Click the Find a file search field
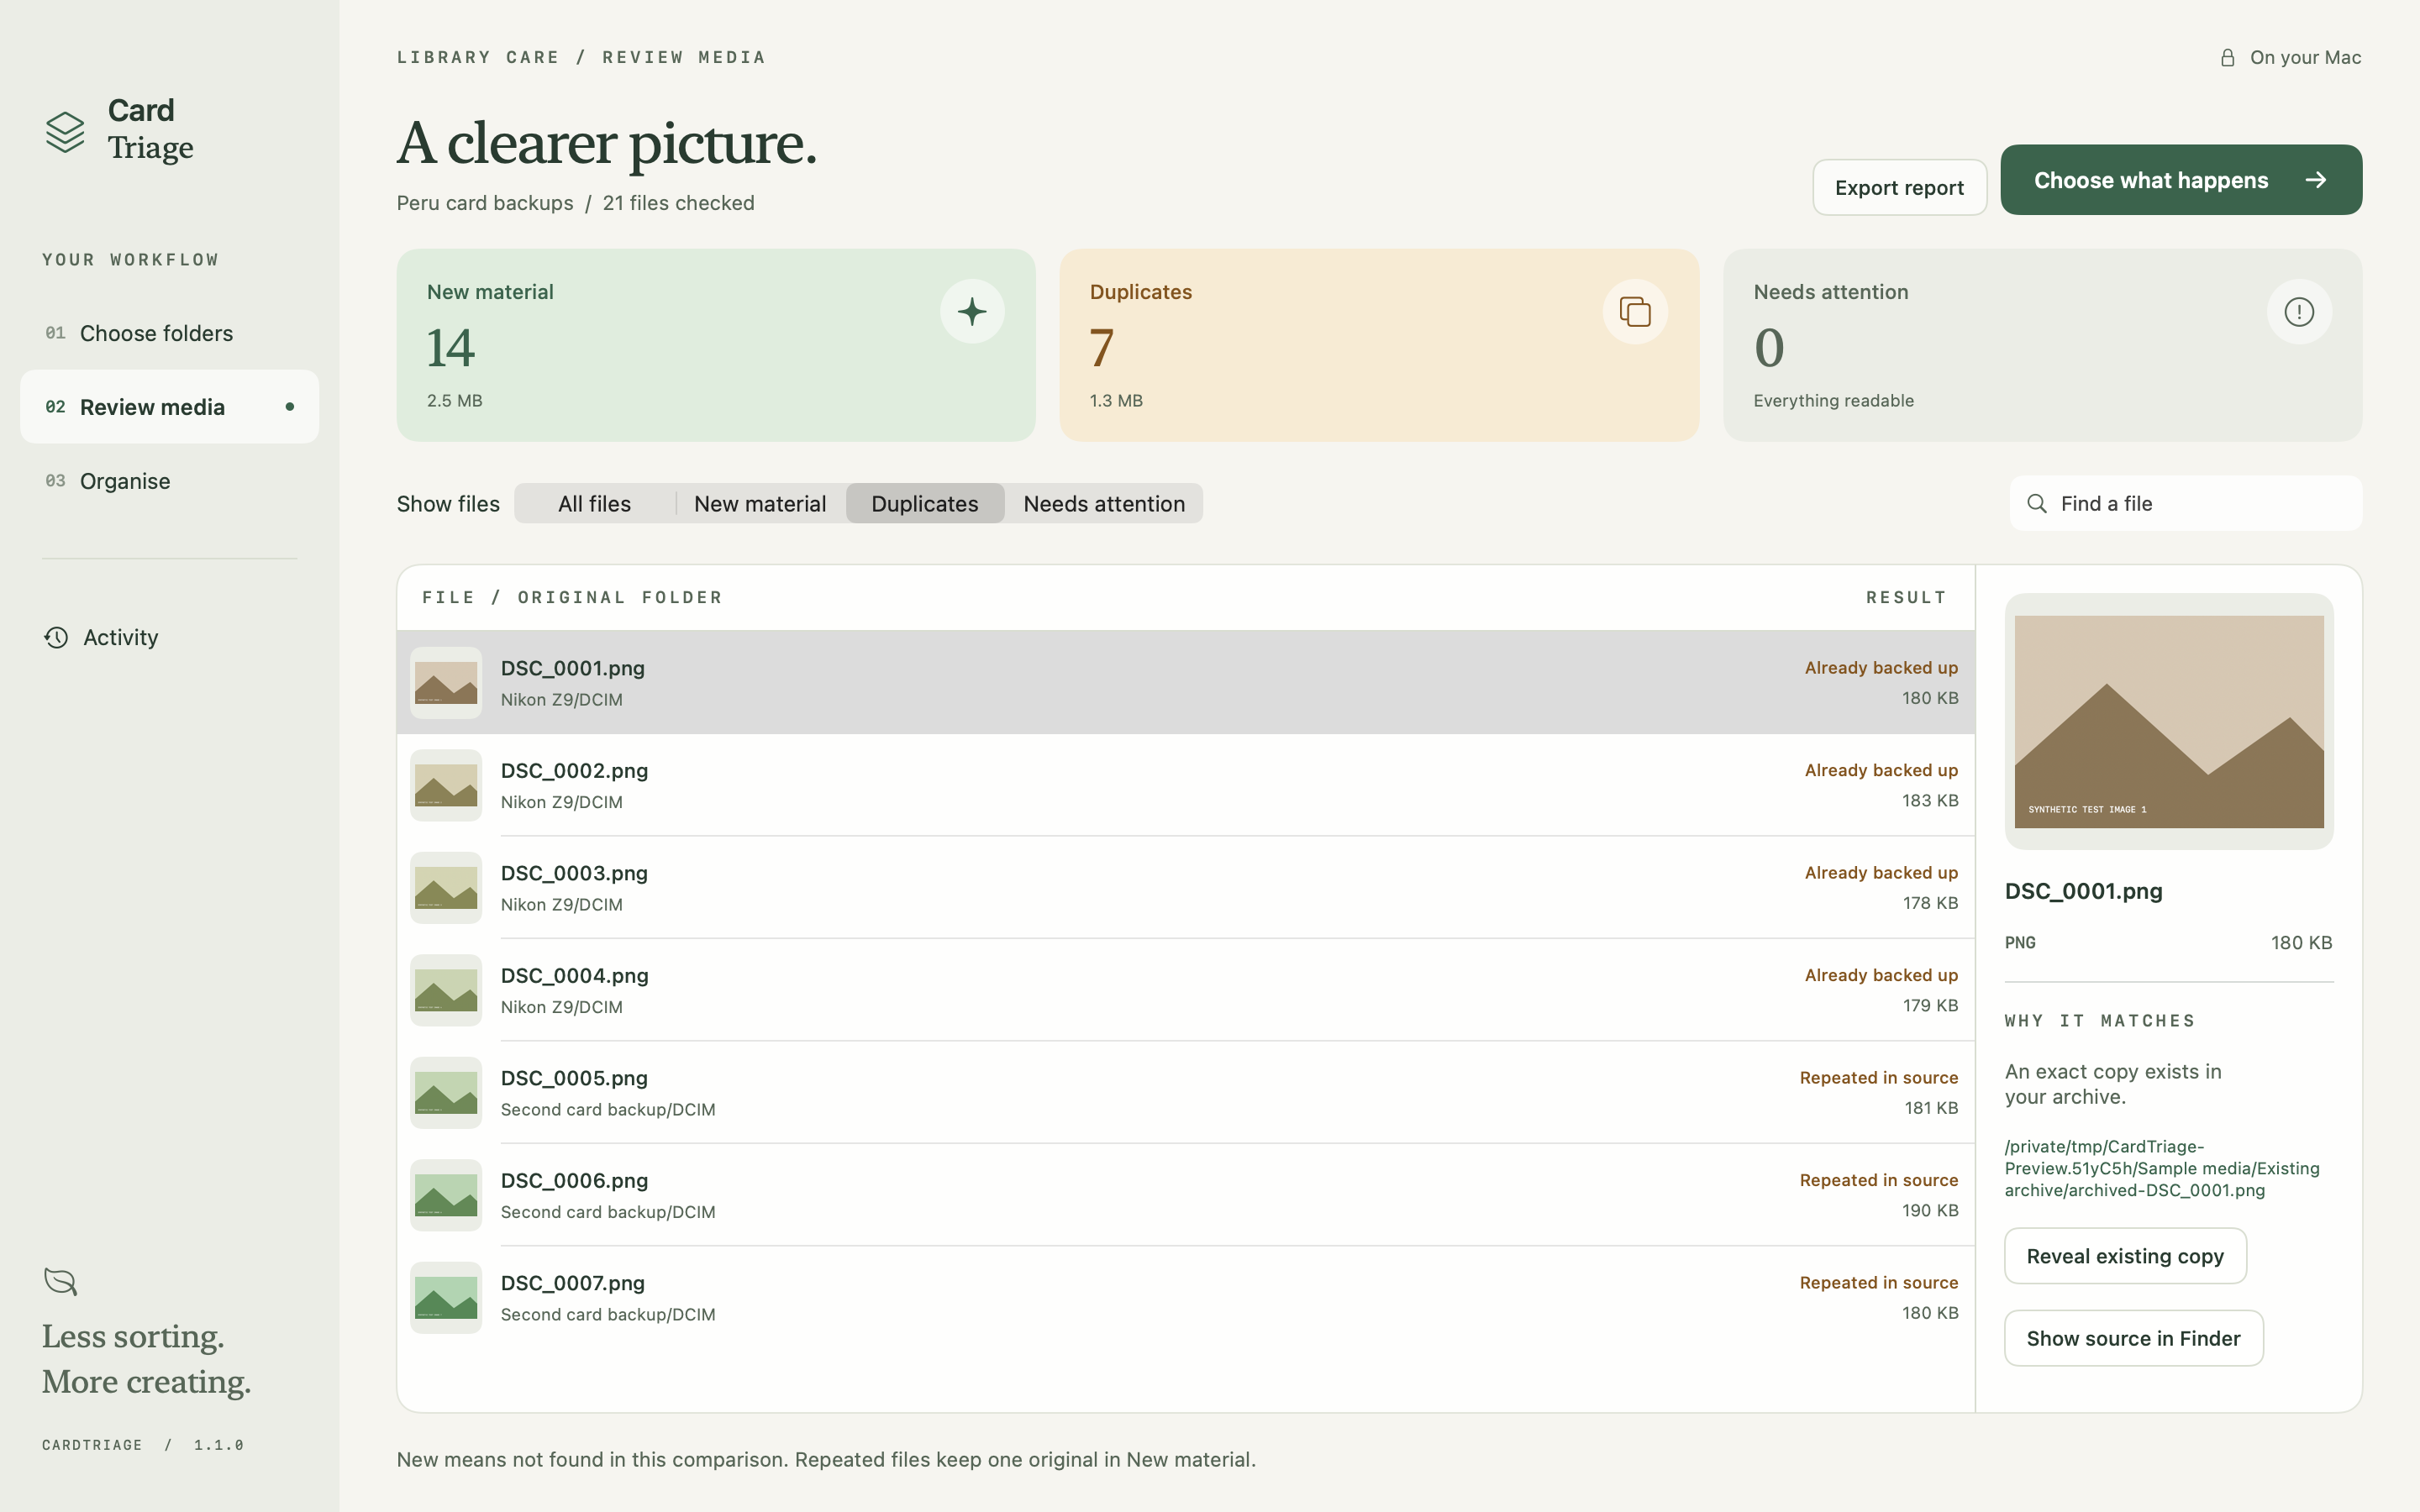The width and height of the screenshot is (2420, 1512). point(2185,504)
